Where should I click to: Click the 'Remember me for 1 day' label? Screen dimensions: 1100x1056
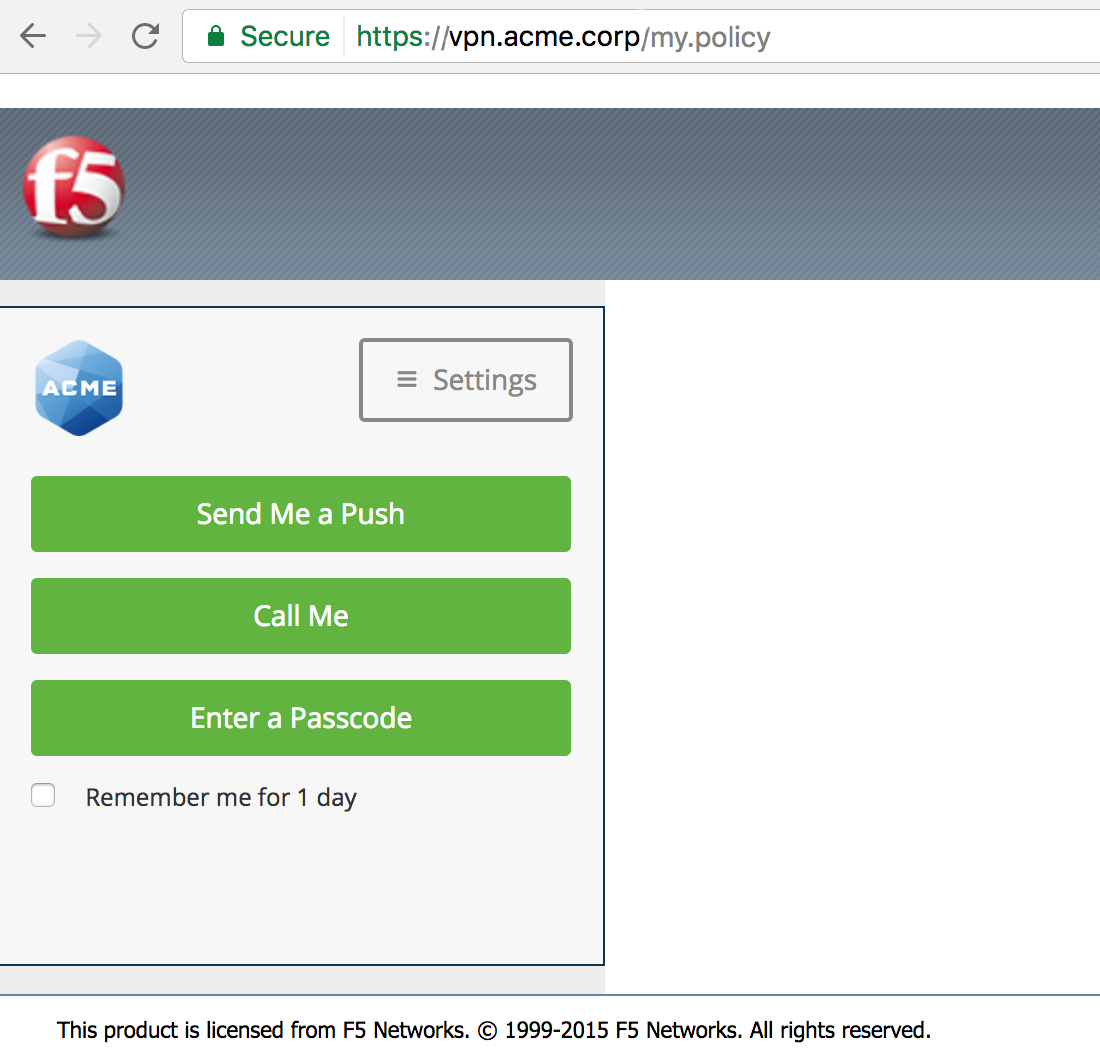tap(221, 798)
